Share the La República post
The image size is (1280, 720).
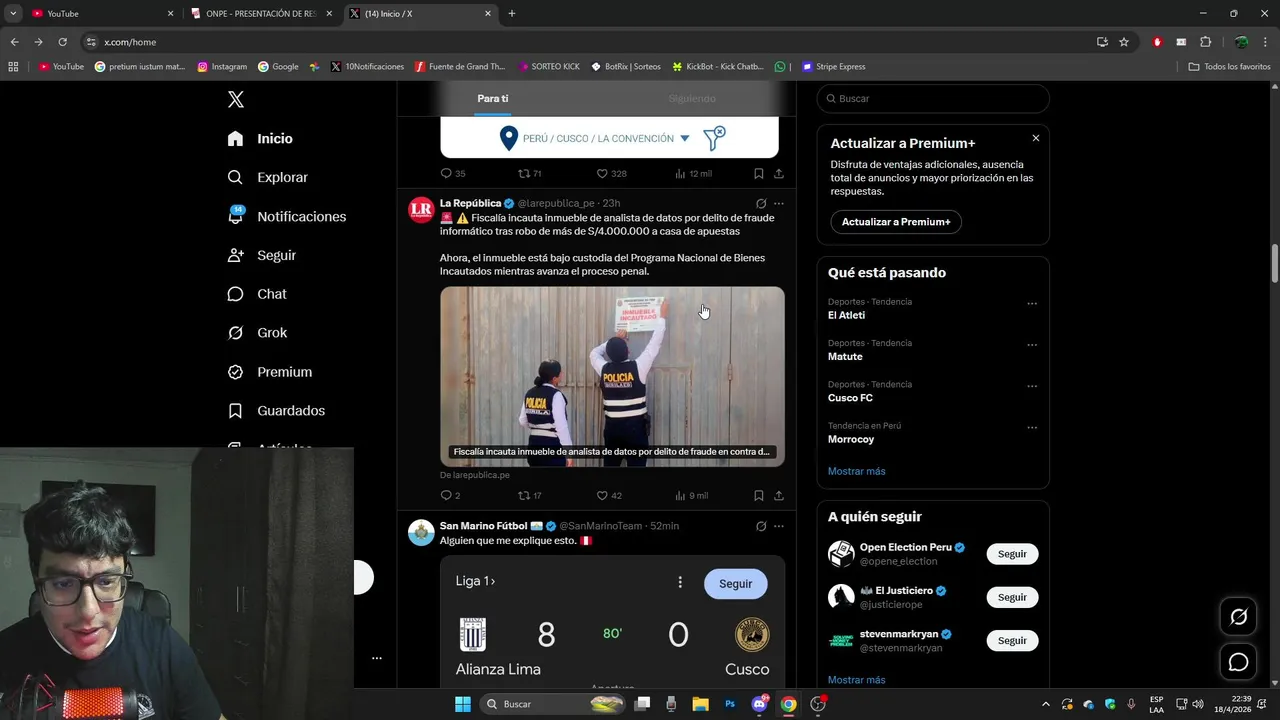coord(779,495)
